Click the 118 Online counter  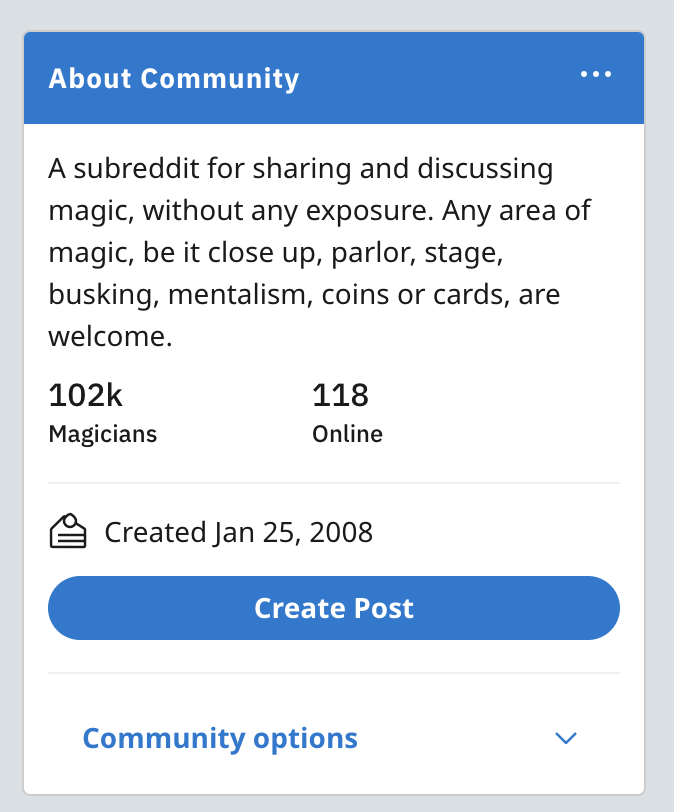(x=347, y=410)
